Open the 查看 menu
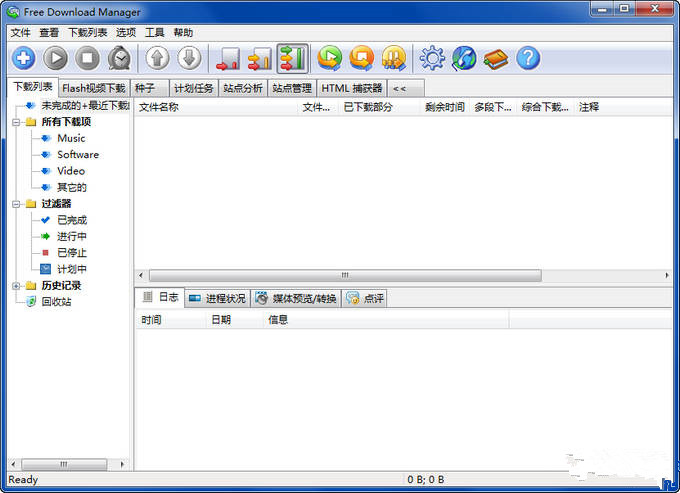The height and width of the screenshot is (493, 680). (x=49, y=33)
